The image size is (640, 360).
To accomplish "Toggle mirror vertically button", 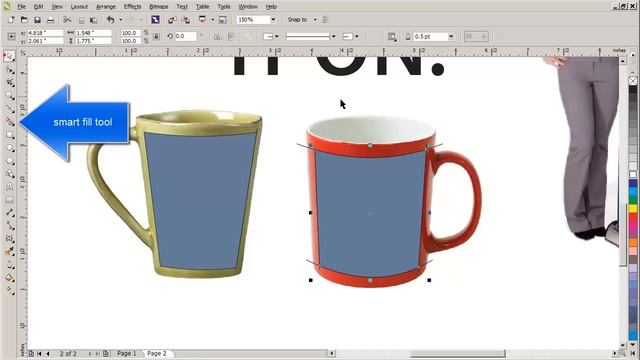I will (x=231, y=37).
